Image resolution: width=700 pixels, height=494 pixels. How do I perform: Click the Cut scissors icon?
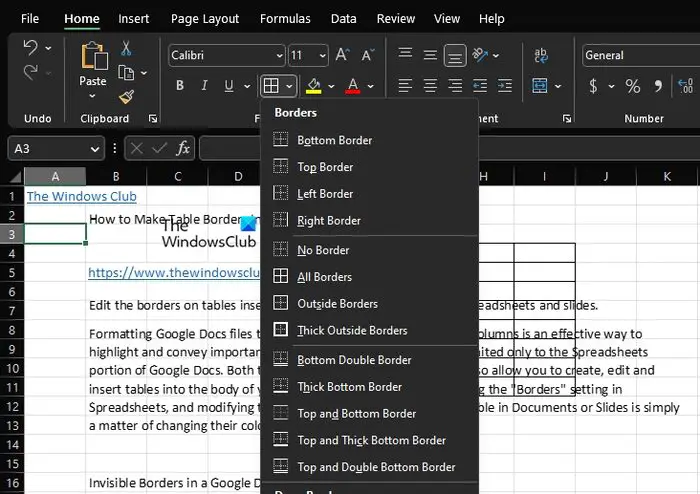[126, 48]
